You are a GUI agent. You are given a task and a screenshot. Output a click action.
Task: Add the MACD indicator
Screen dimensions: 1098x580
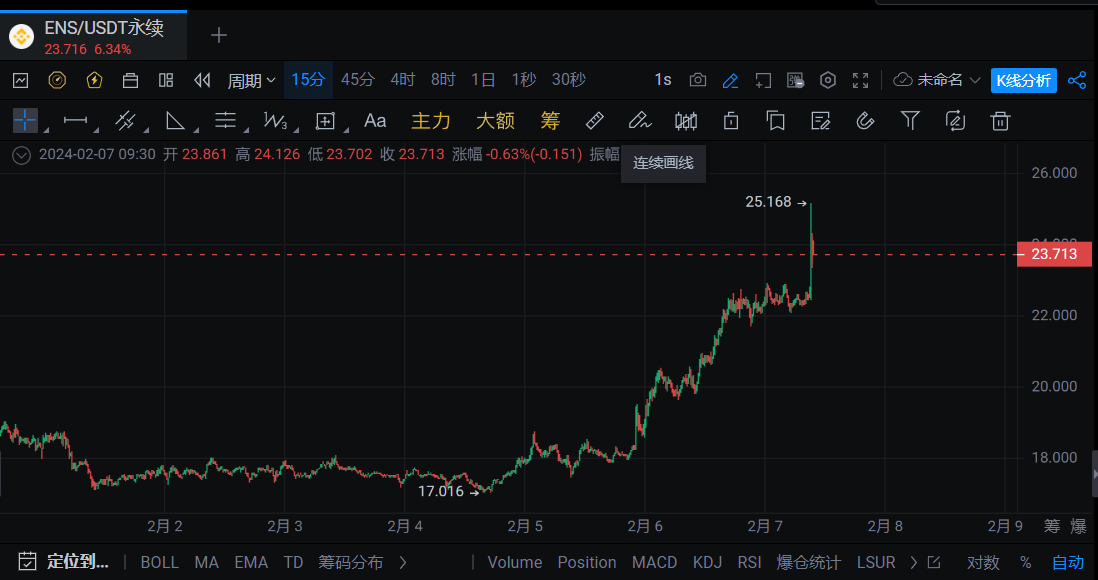click(654, 562)
